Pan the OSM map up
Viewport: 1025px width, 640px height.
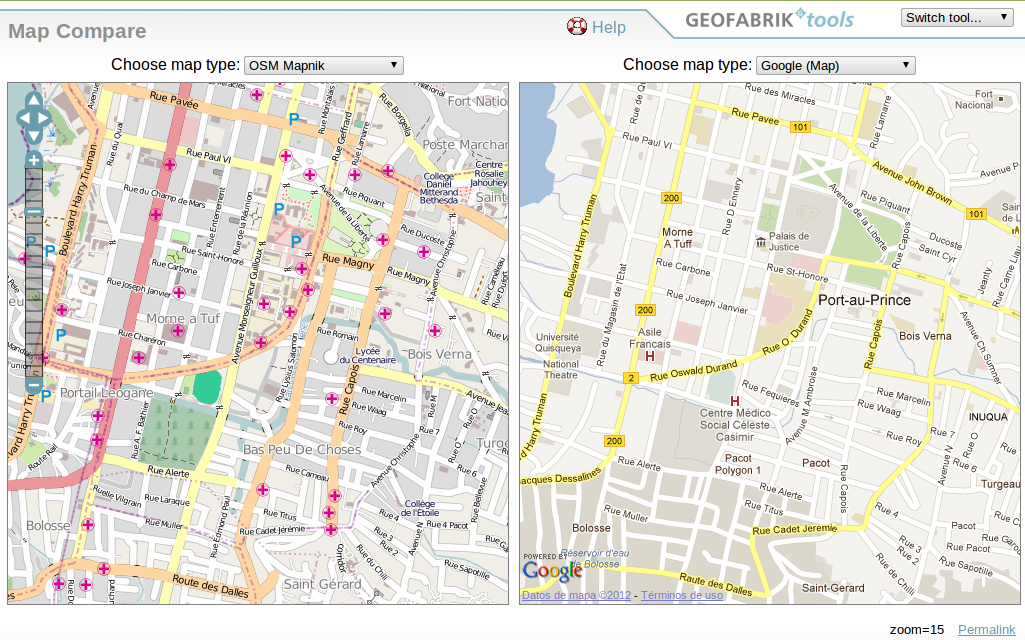(33, 100)
